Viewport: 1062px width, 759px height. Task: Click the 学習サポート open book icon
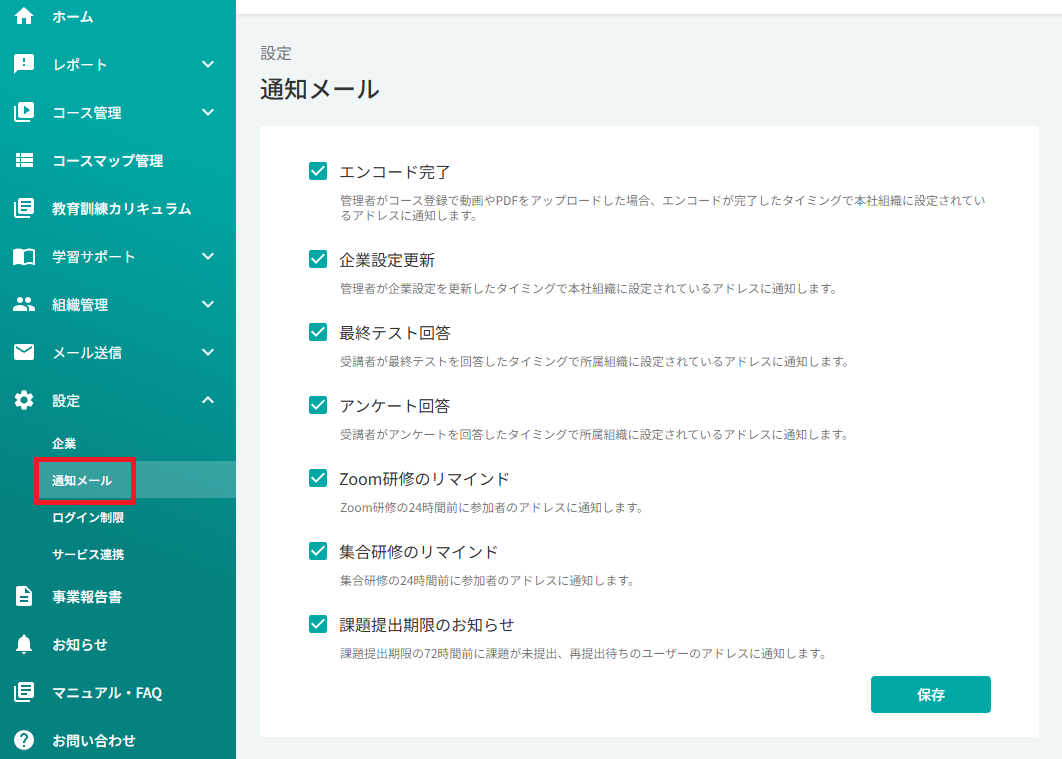(x=24, y=257)
